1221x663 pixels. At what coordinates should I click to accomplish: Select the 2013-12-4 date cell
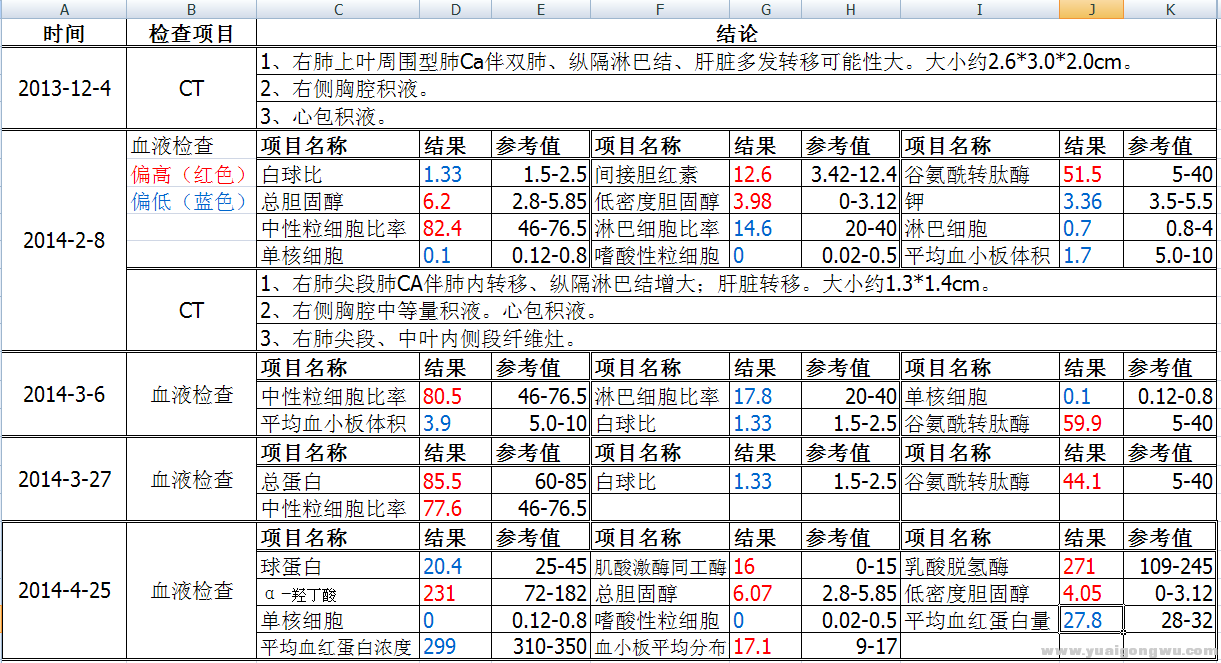click(x=64, y=88)
